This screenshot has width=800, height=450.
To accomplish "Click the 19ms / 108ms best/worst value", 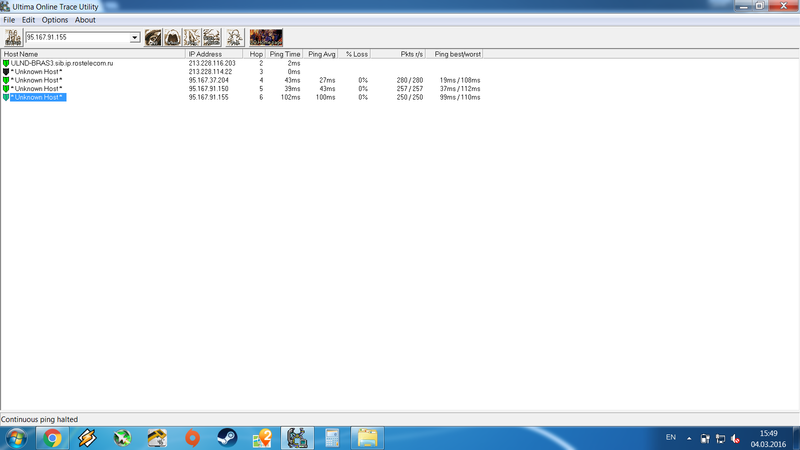I will point(460,80).
